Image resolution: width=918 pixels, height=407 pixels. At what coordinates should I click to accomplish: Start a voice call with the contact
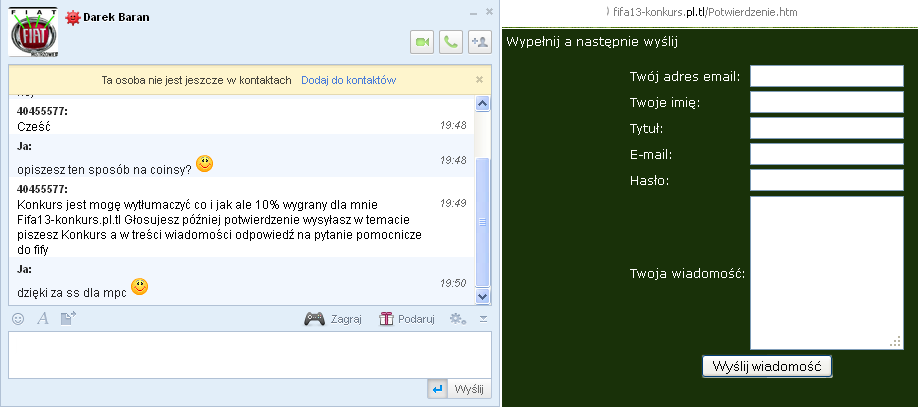pyautogui.click(x=450, y=42)
